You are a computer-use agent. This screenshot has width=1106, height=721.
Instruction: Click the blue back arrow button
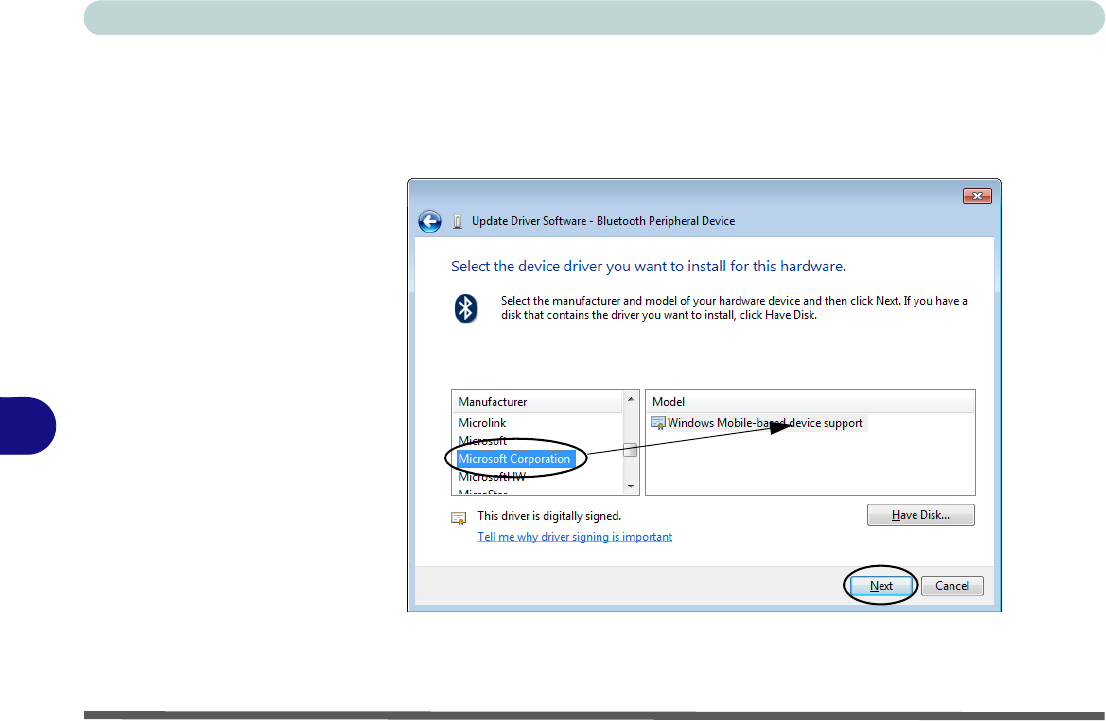[430, 222]
